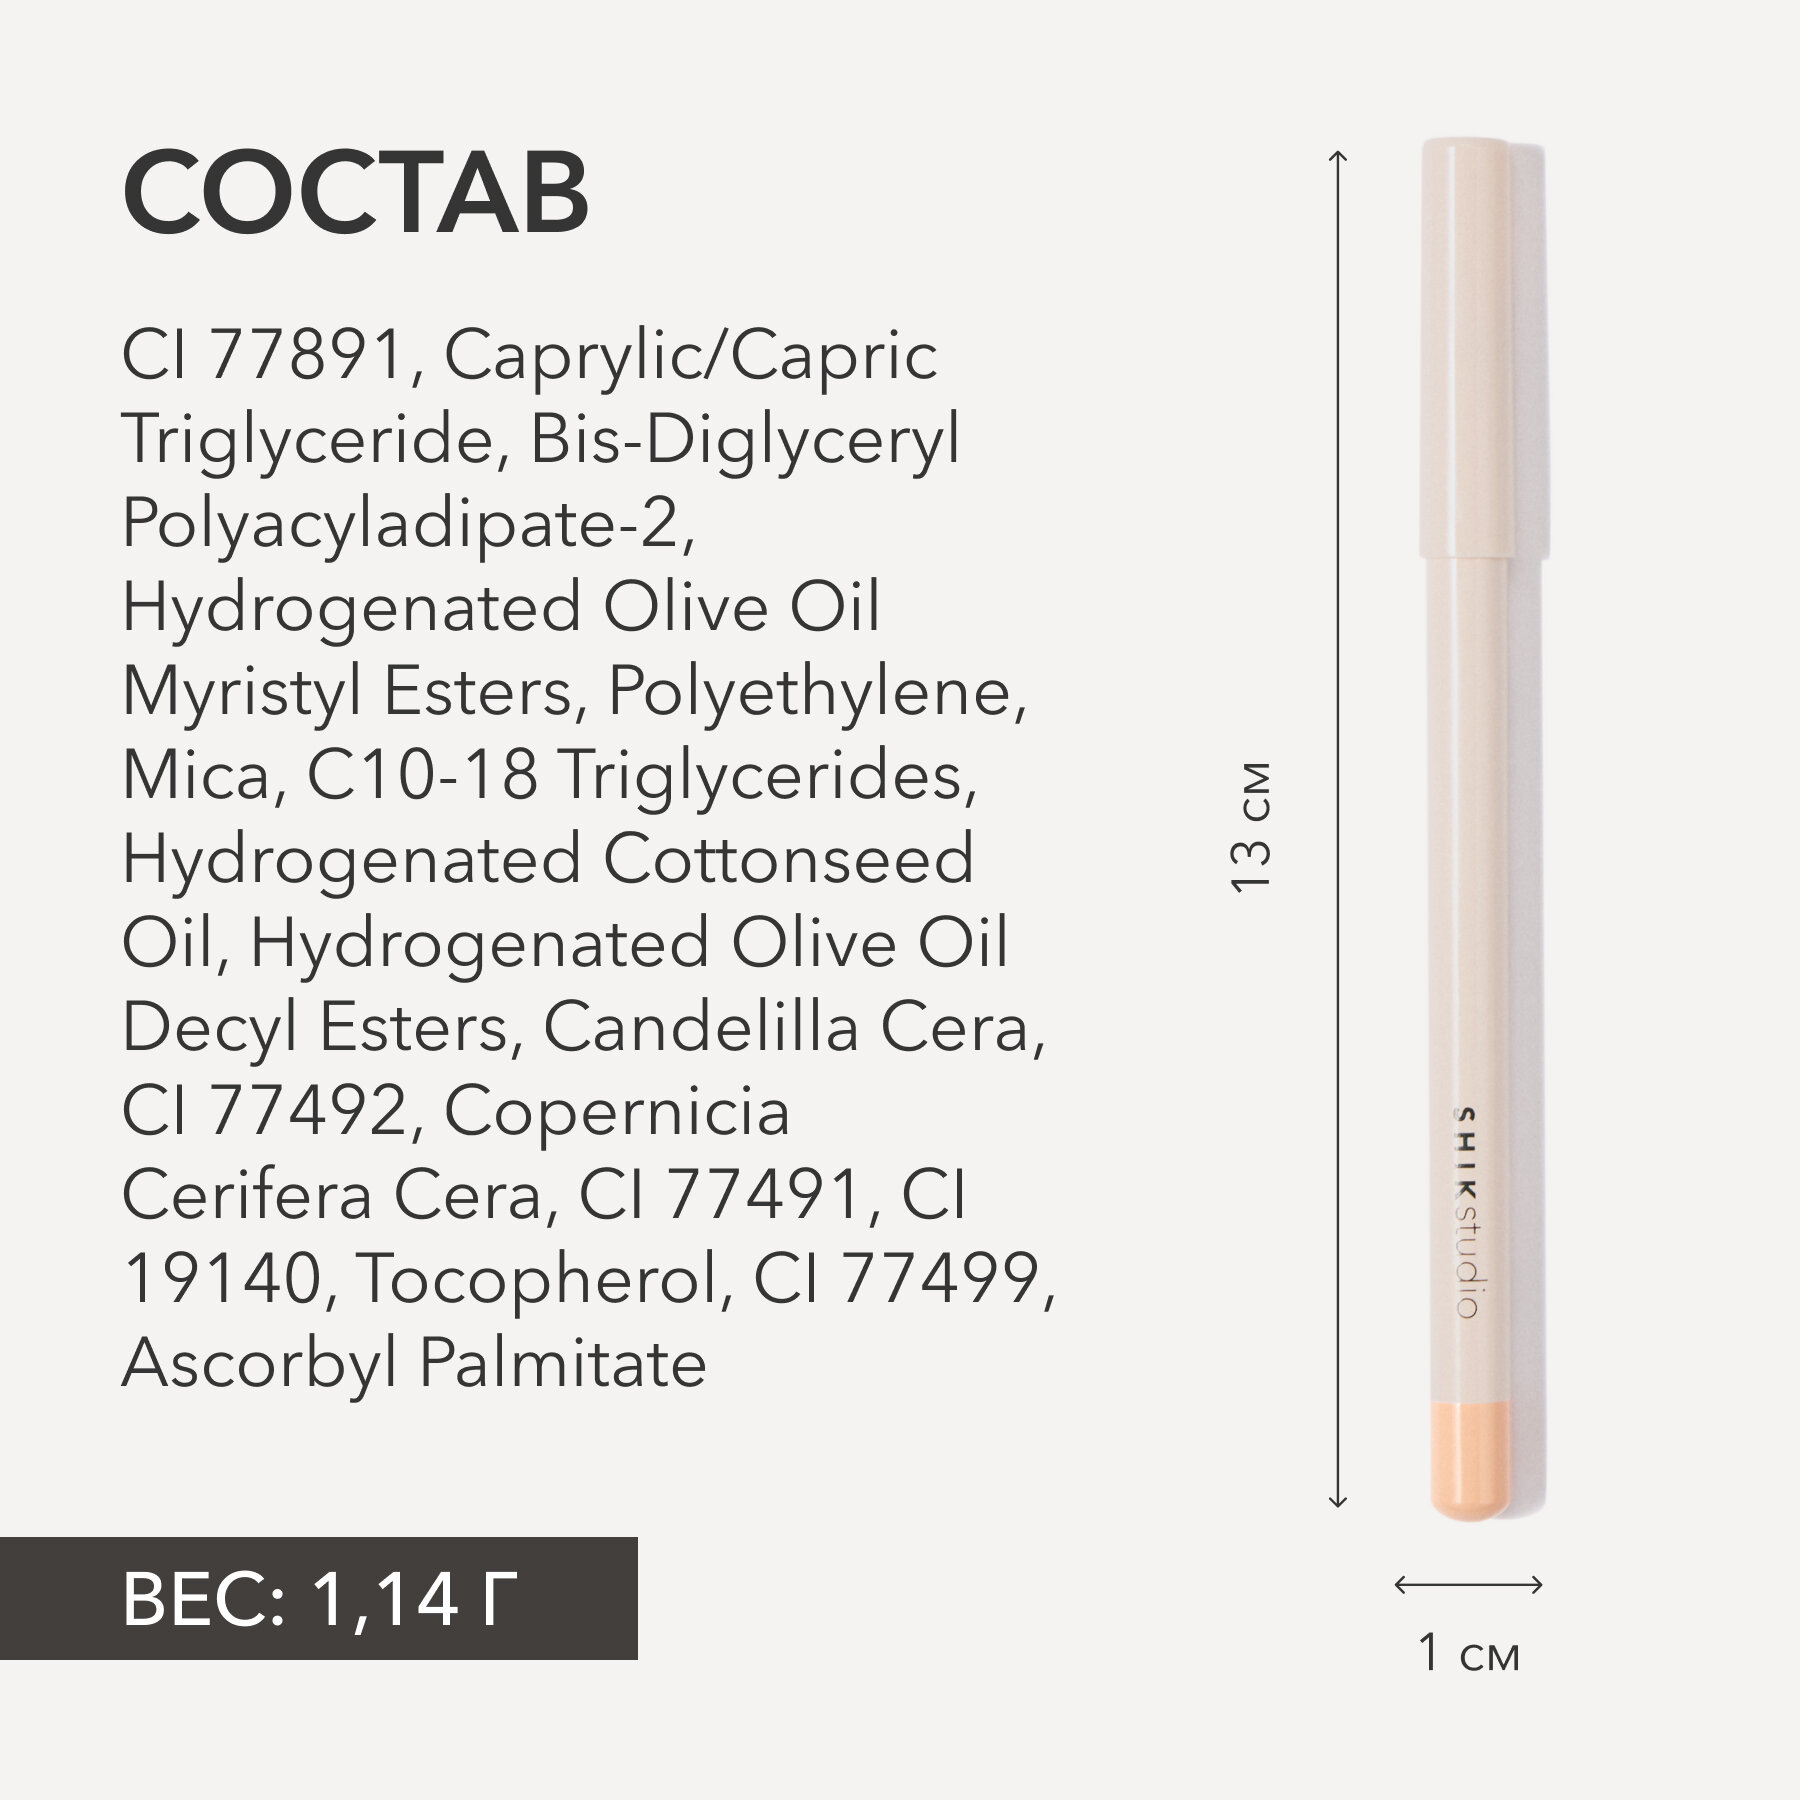Click the 13 см length label
The width and height of the screenshot is (1800, 1800).
pos(1250,828)
